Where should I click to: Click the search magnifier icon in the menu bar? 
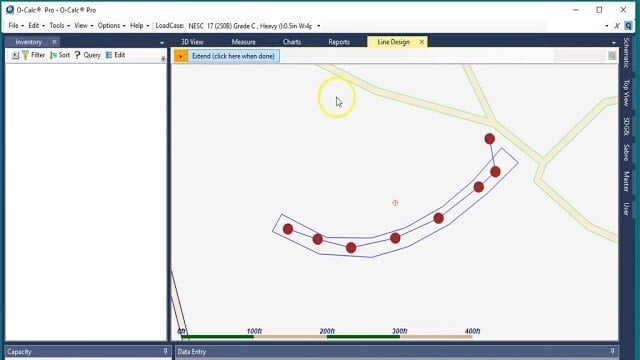629,26
